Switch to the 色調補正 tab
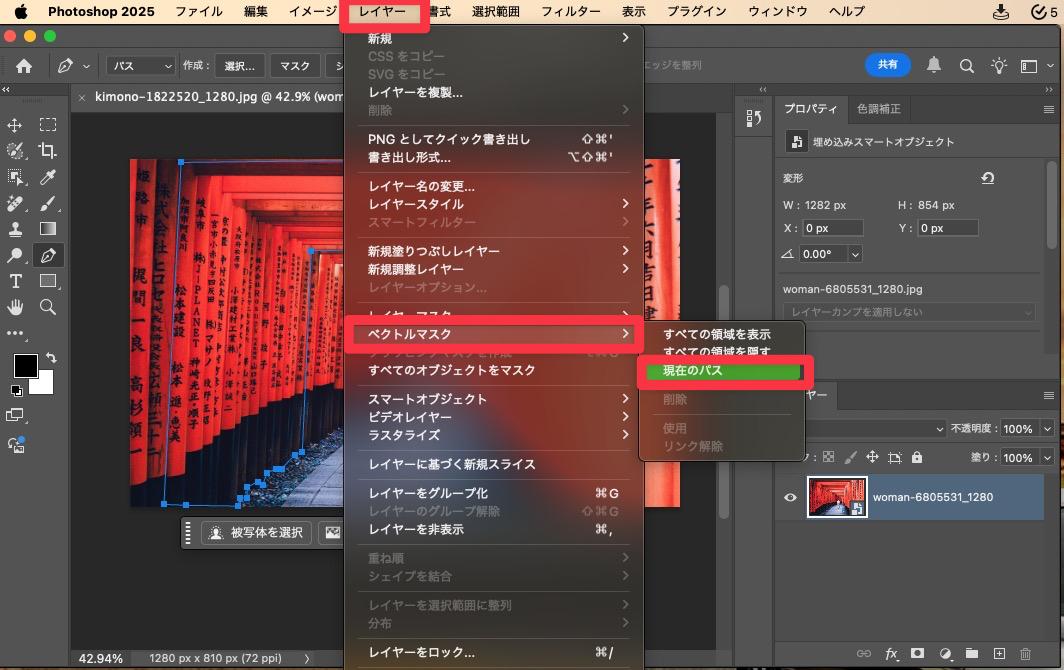 [879, 109]
